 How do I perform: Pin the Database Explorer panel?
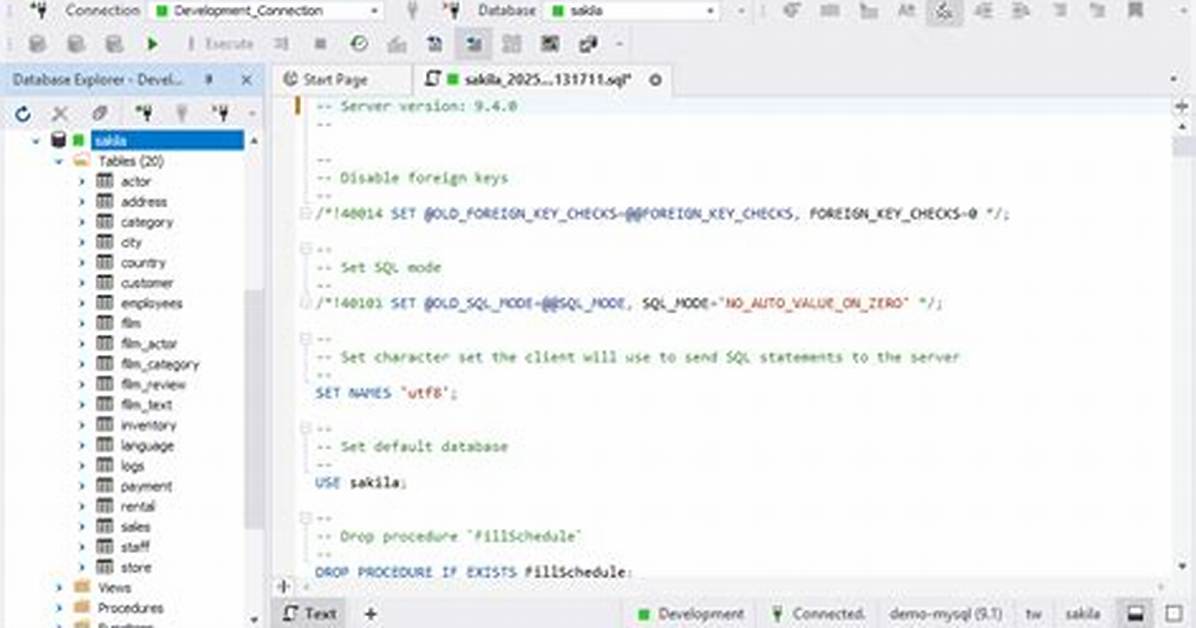pyautogui.click(x=209, y=79)
